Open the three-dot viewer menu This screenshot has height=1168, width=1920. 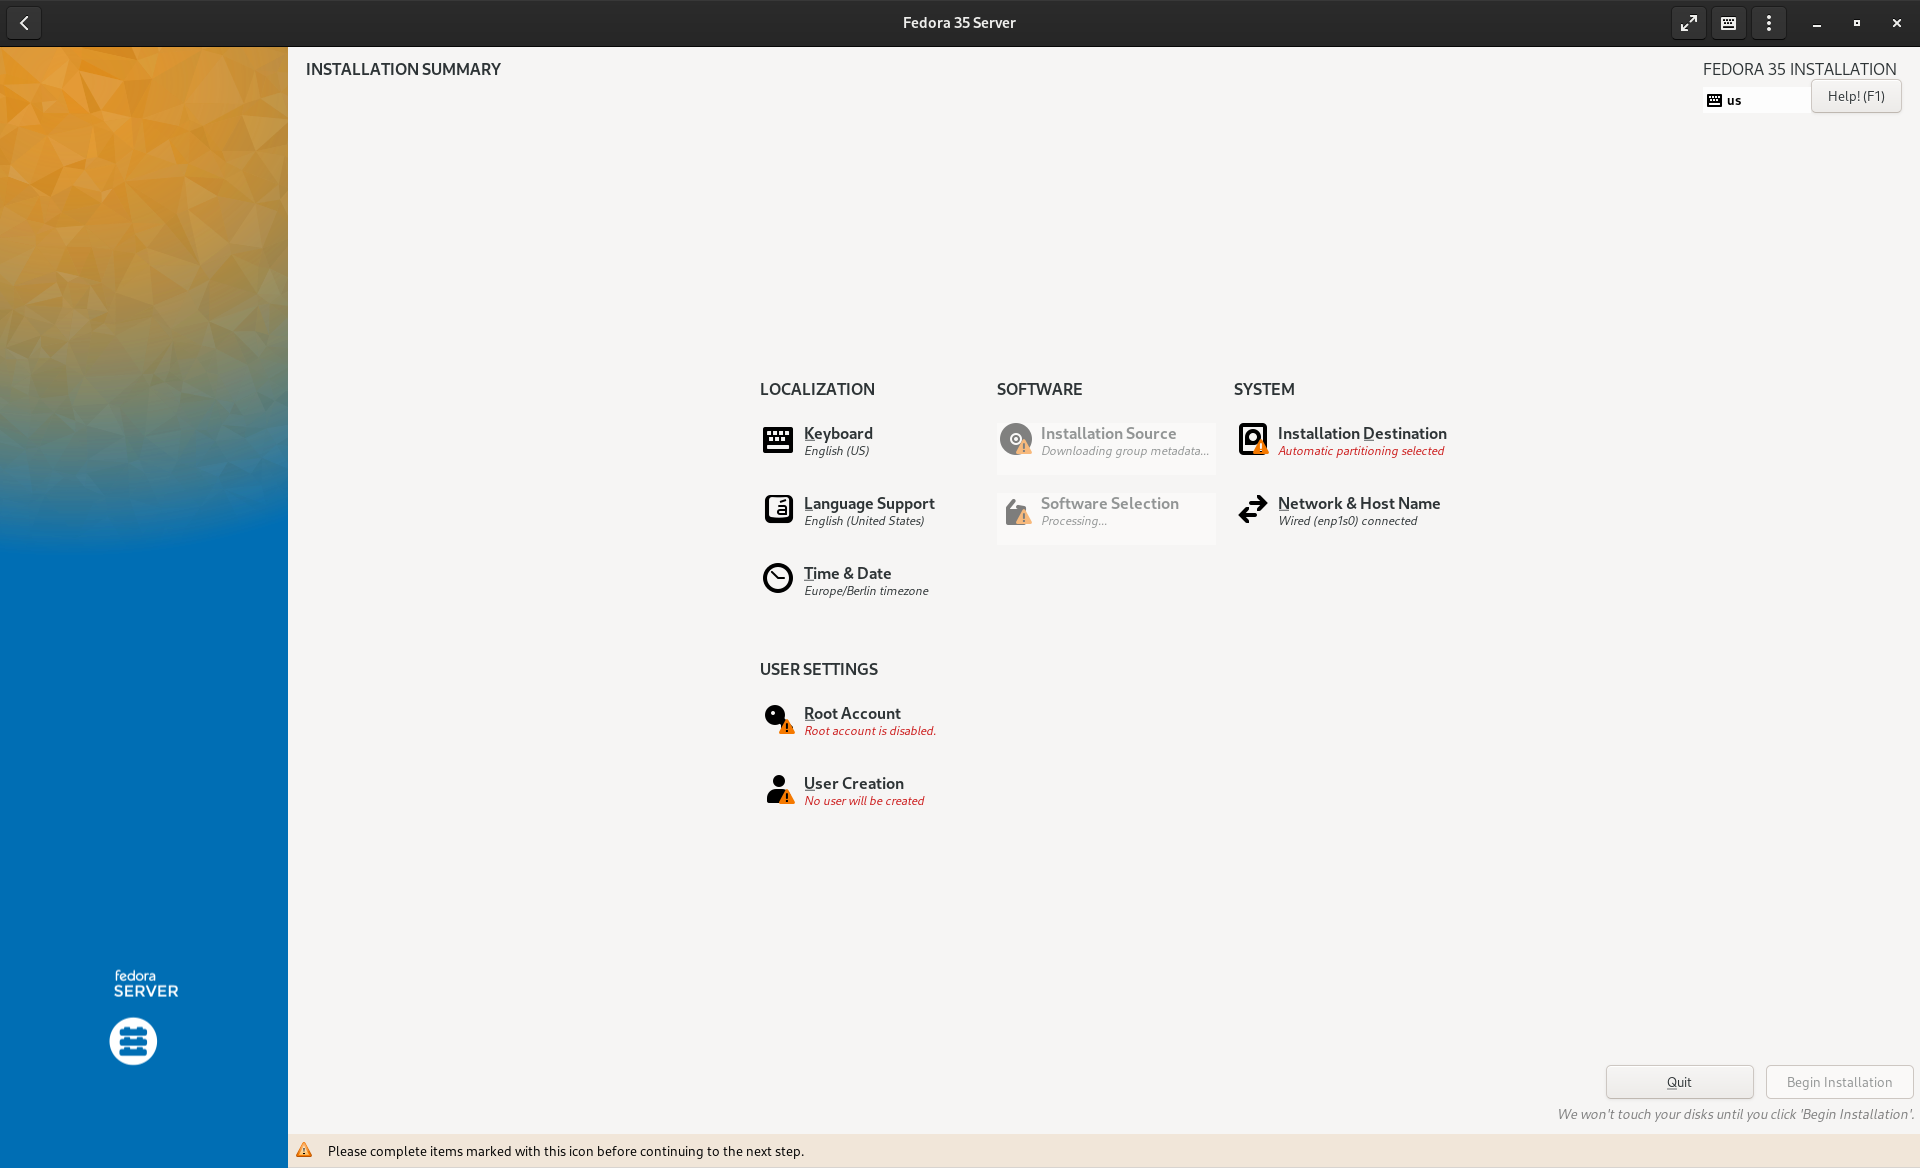click(x=1769, y=23)
